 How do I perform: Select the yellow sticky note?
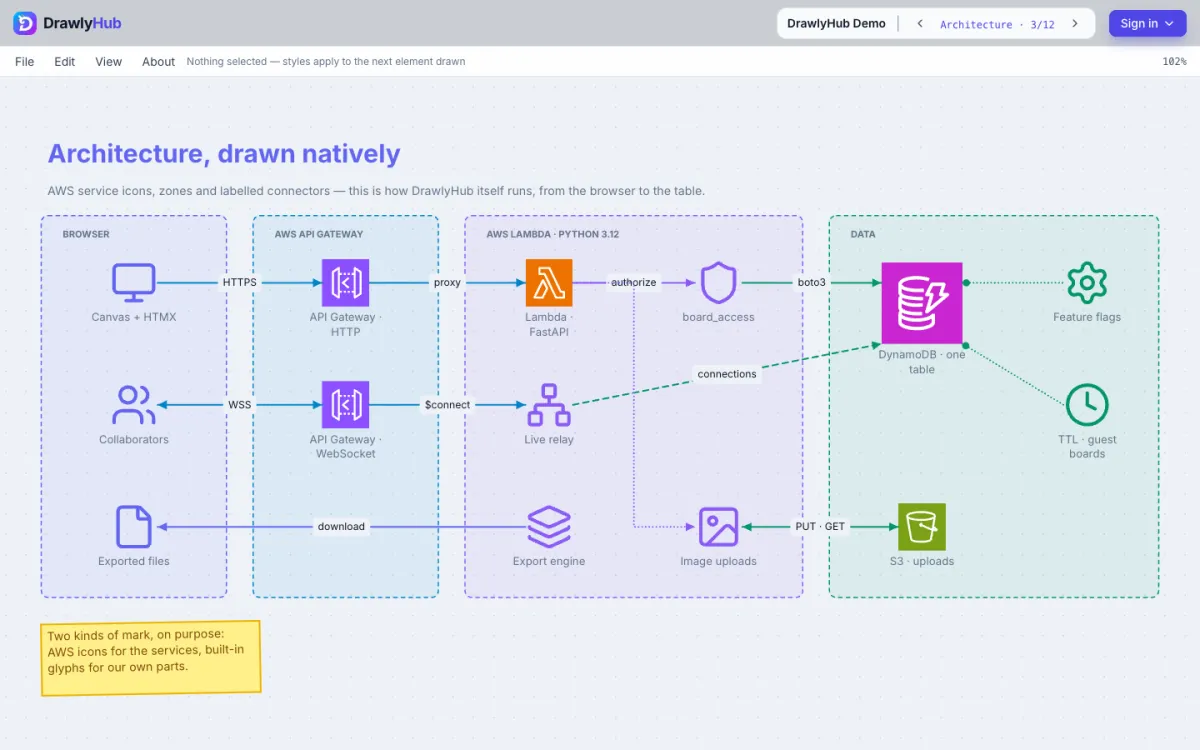point(151,658)
